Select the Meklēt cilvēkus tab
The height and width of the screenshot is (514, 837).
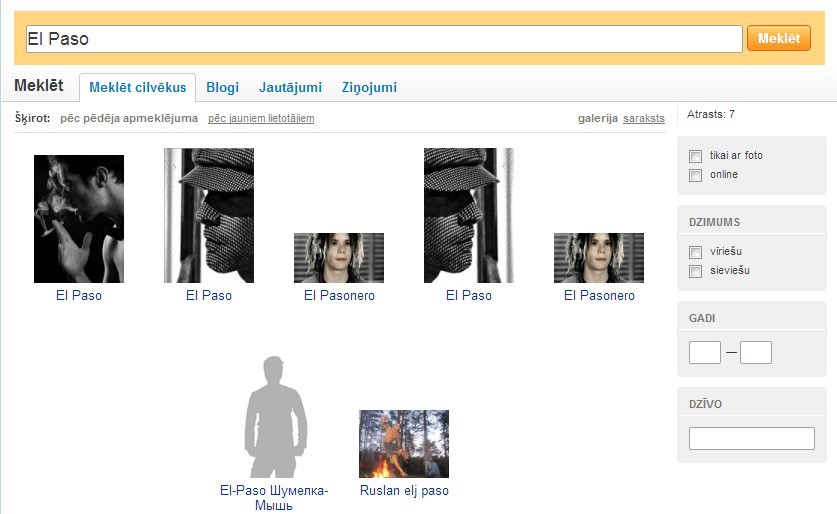tap(138, 88)
